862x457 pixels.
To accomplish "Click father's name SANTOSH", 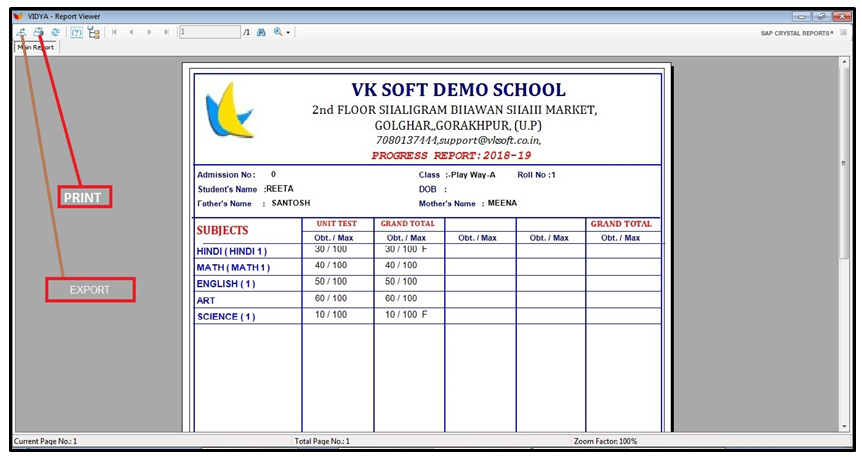I will coord(291,203).
